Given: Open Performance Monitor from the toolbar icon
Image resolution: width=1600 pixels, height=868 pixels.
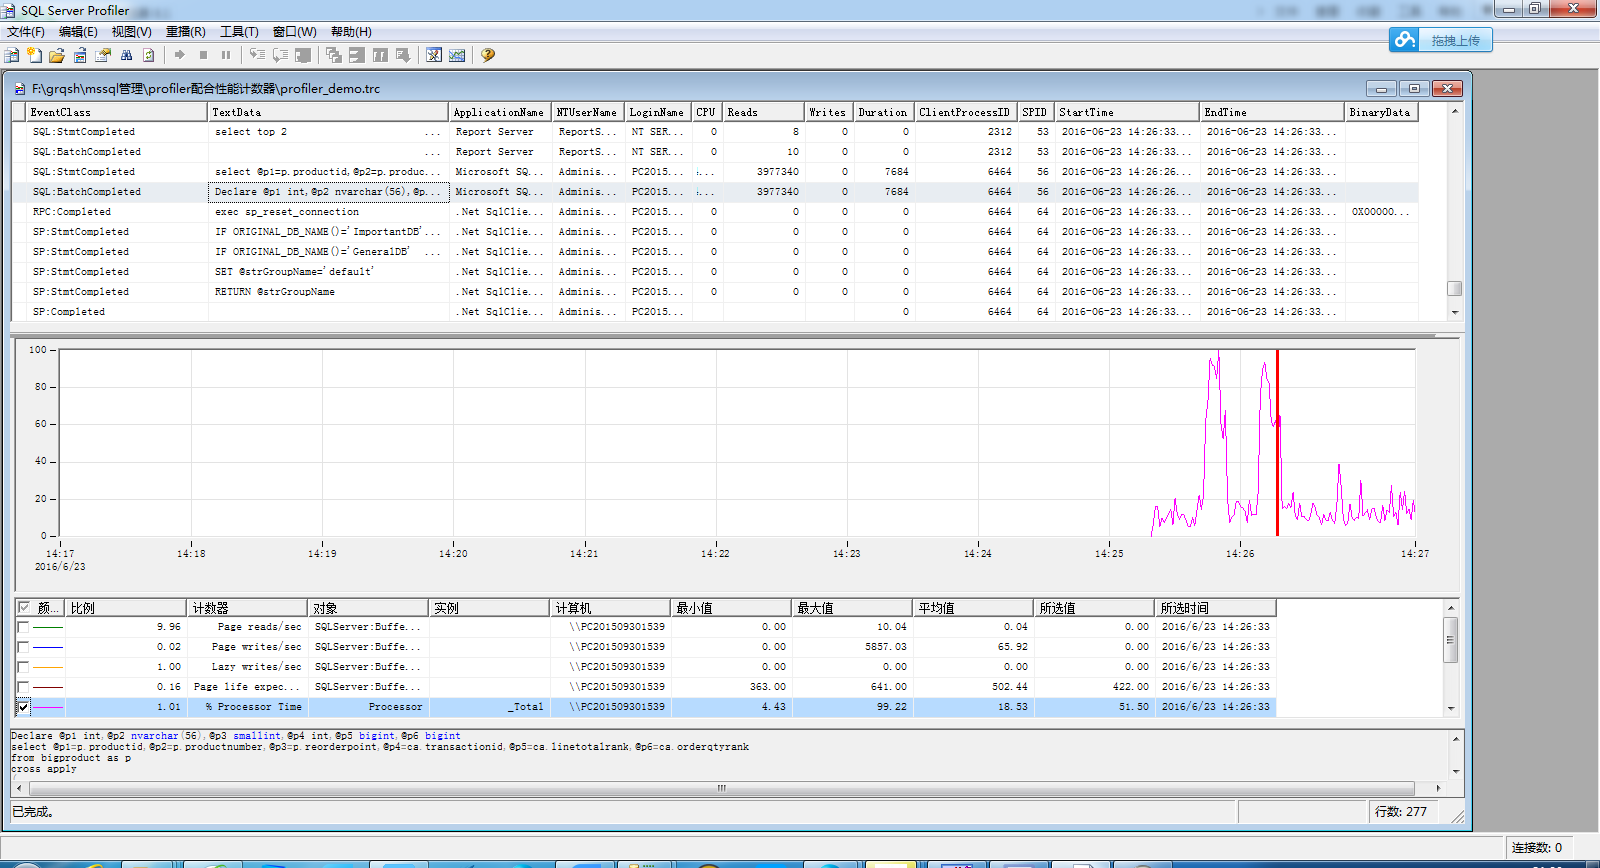Looking at the screenshot, I should 457,55.
